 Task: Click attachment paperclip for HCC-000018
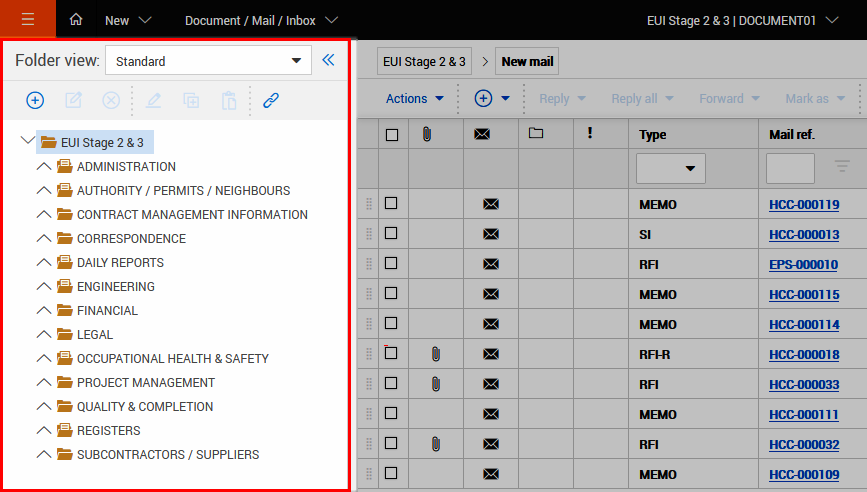pos(435,354)
